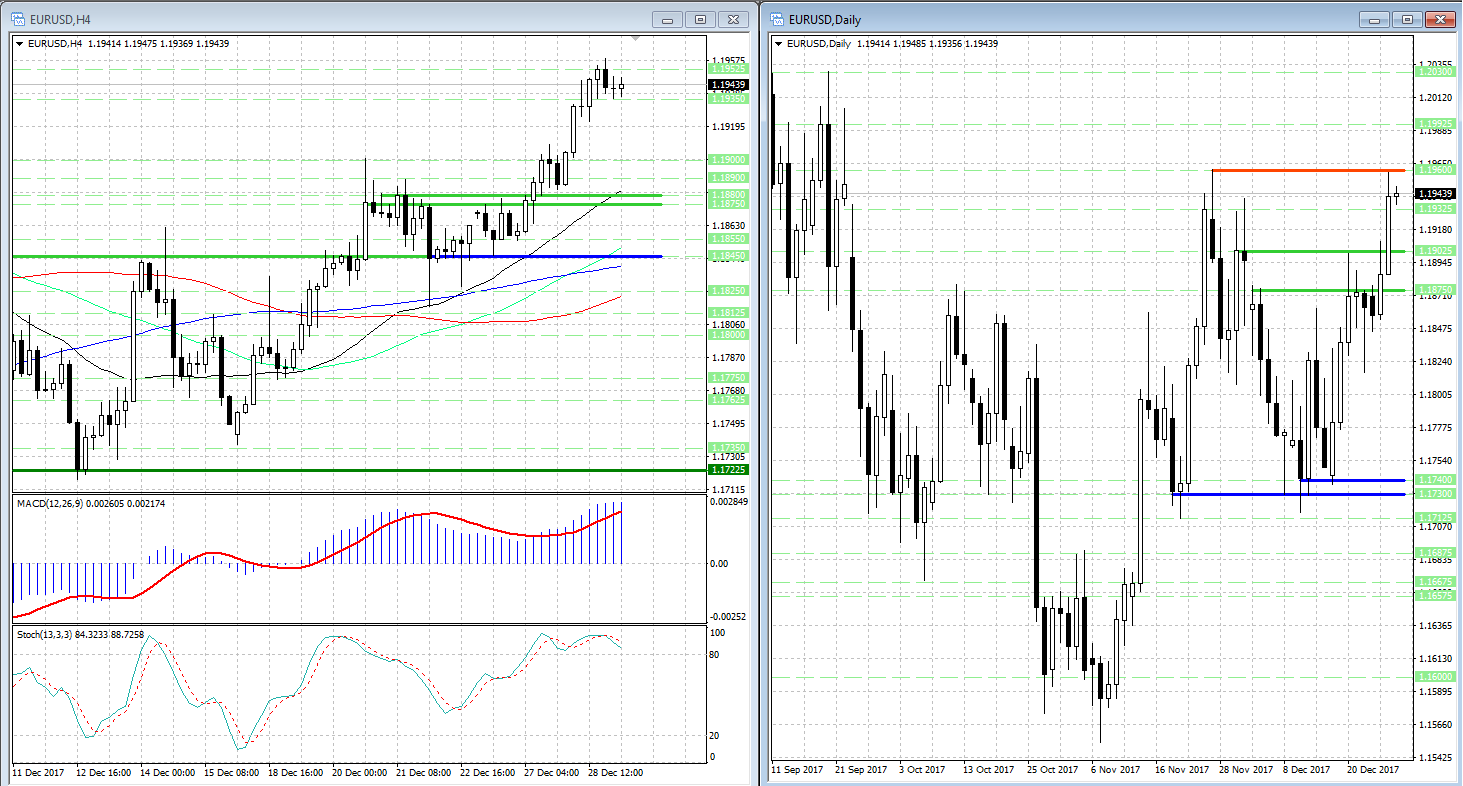This screenshot has width=1463, height=786.
Task: Close the EURUSD,Daily chart window
Action: coord(1441,20)
